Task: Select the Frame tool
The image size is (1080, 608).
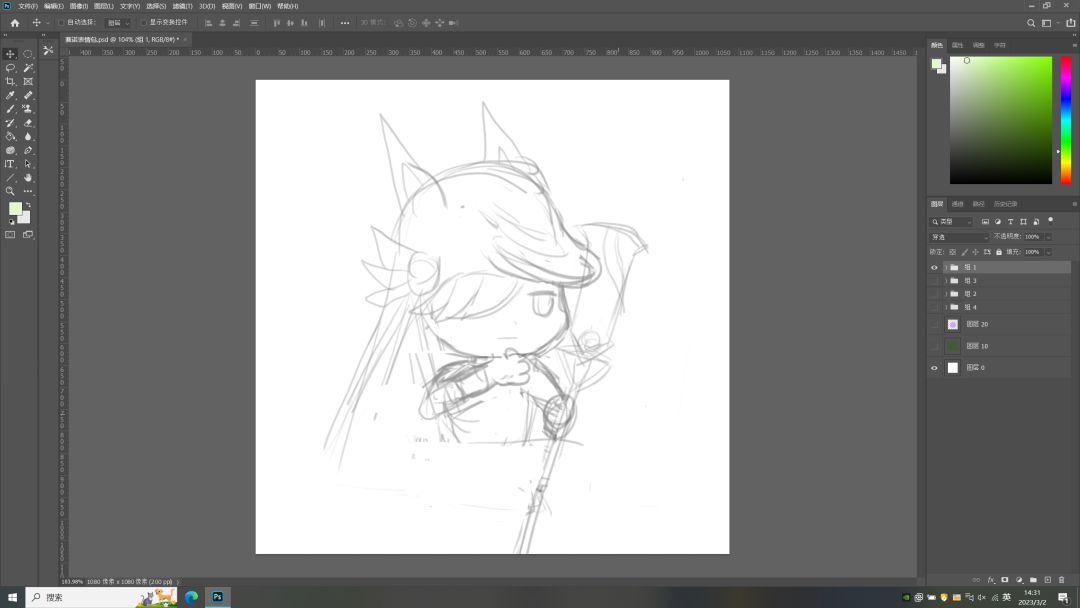Action: 28,81
